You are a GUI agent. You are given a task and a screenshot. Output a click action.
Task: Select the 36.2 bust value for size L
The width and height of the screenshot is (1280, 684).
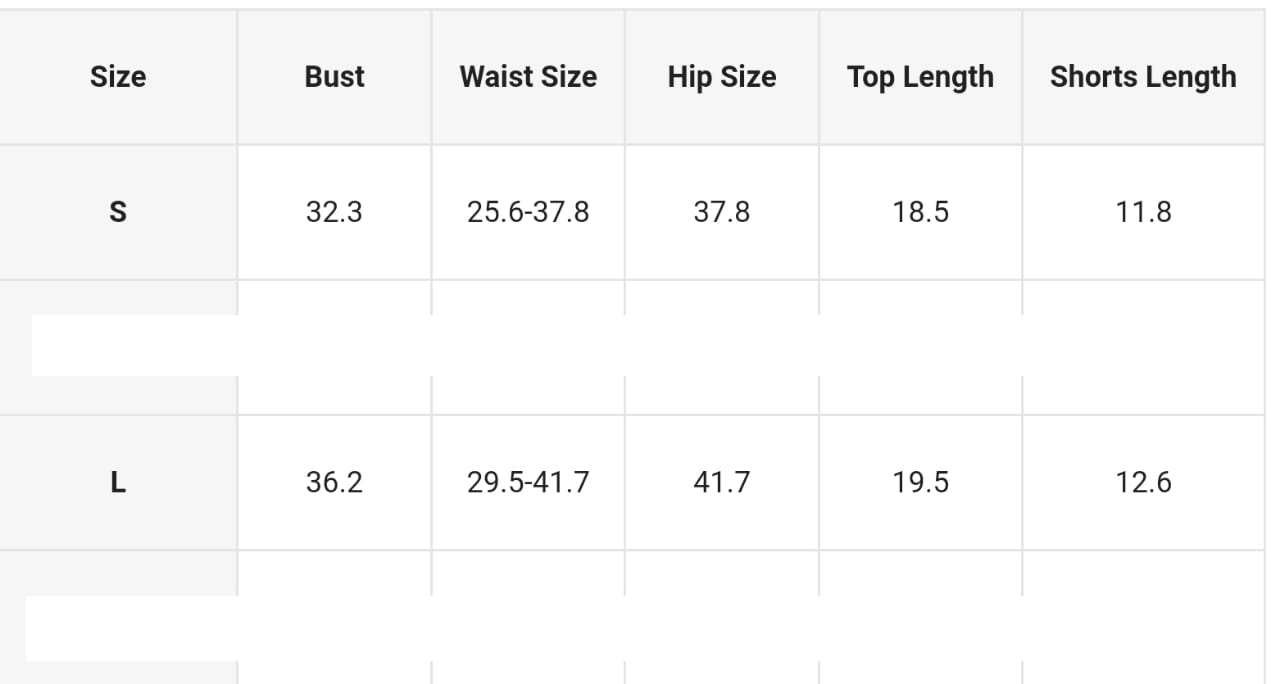pos(334,483)
